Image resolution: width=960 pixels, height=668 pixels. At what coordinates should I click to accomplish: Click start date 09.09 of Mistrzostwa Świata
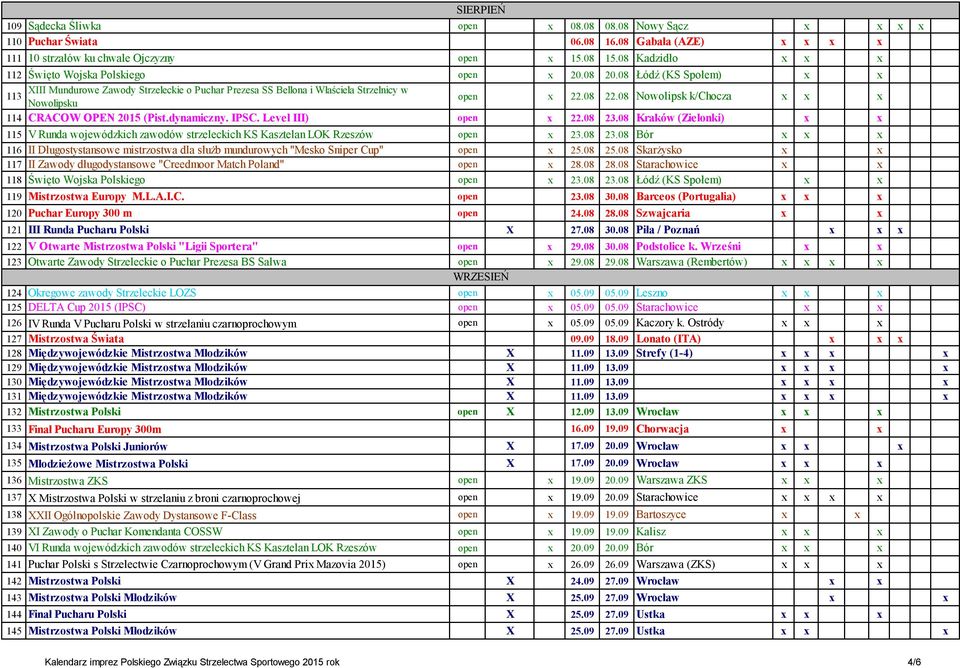coord(582,339)
